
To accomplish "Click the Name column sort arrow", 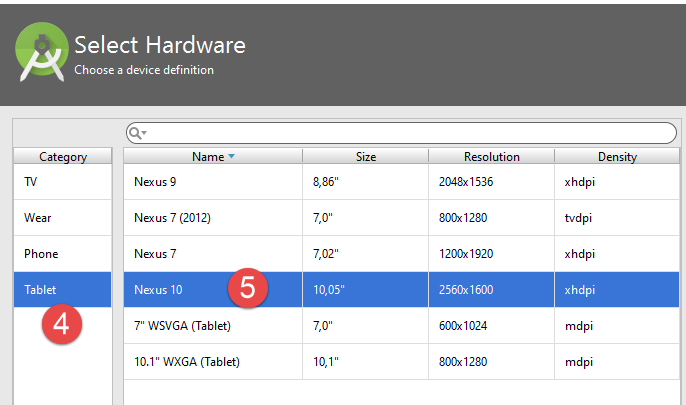I will pos(232,157).
